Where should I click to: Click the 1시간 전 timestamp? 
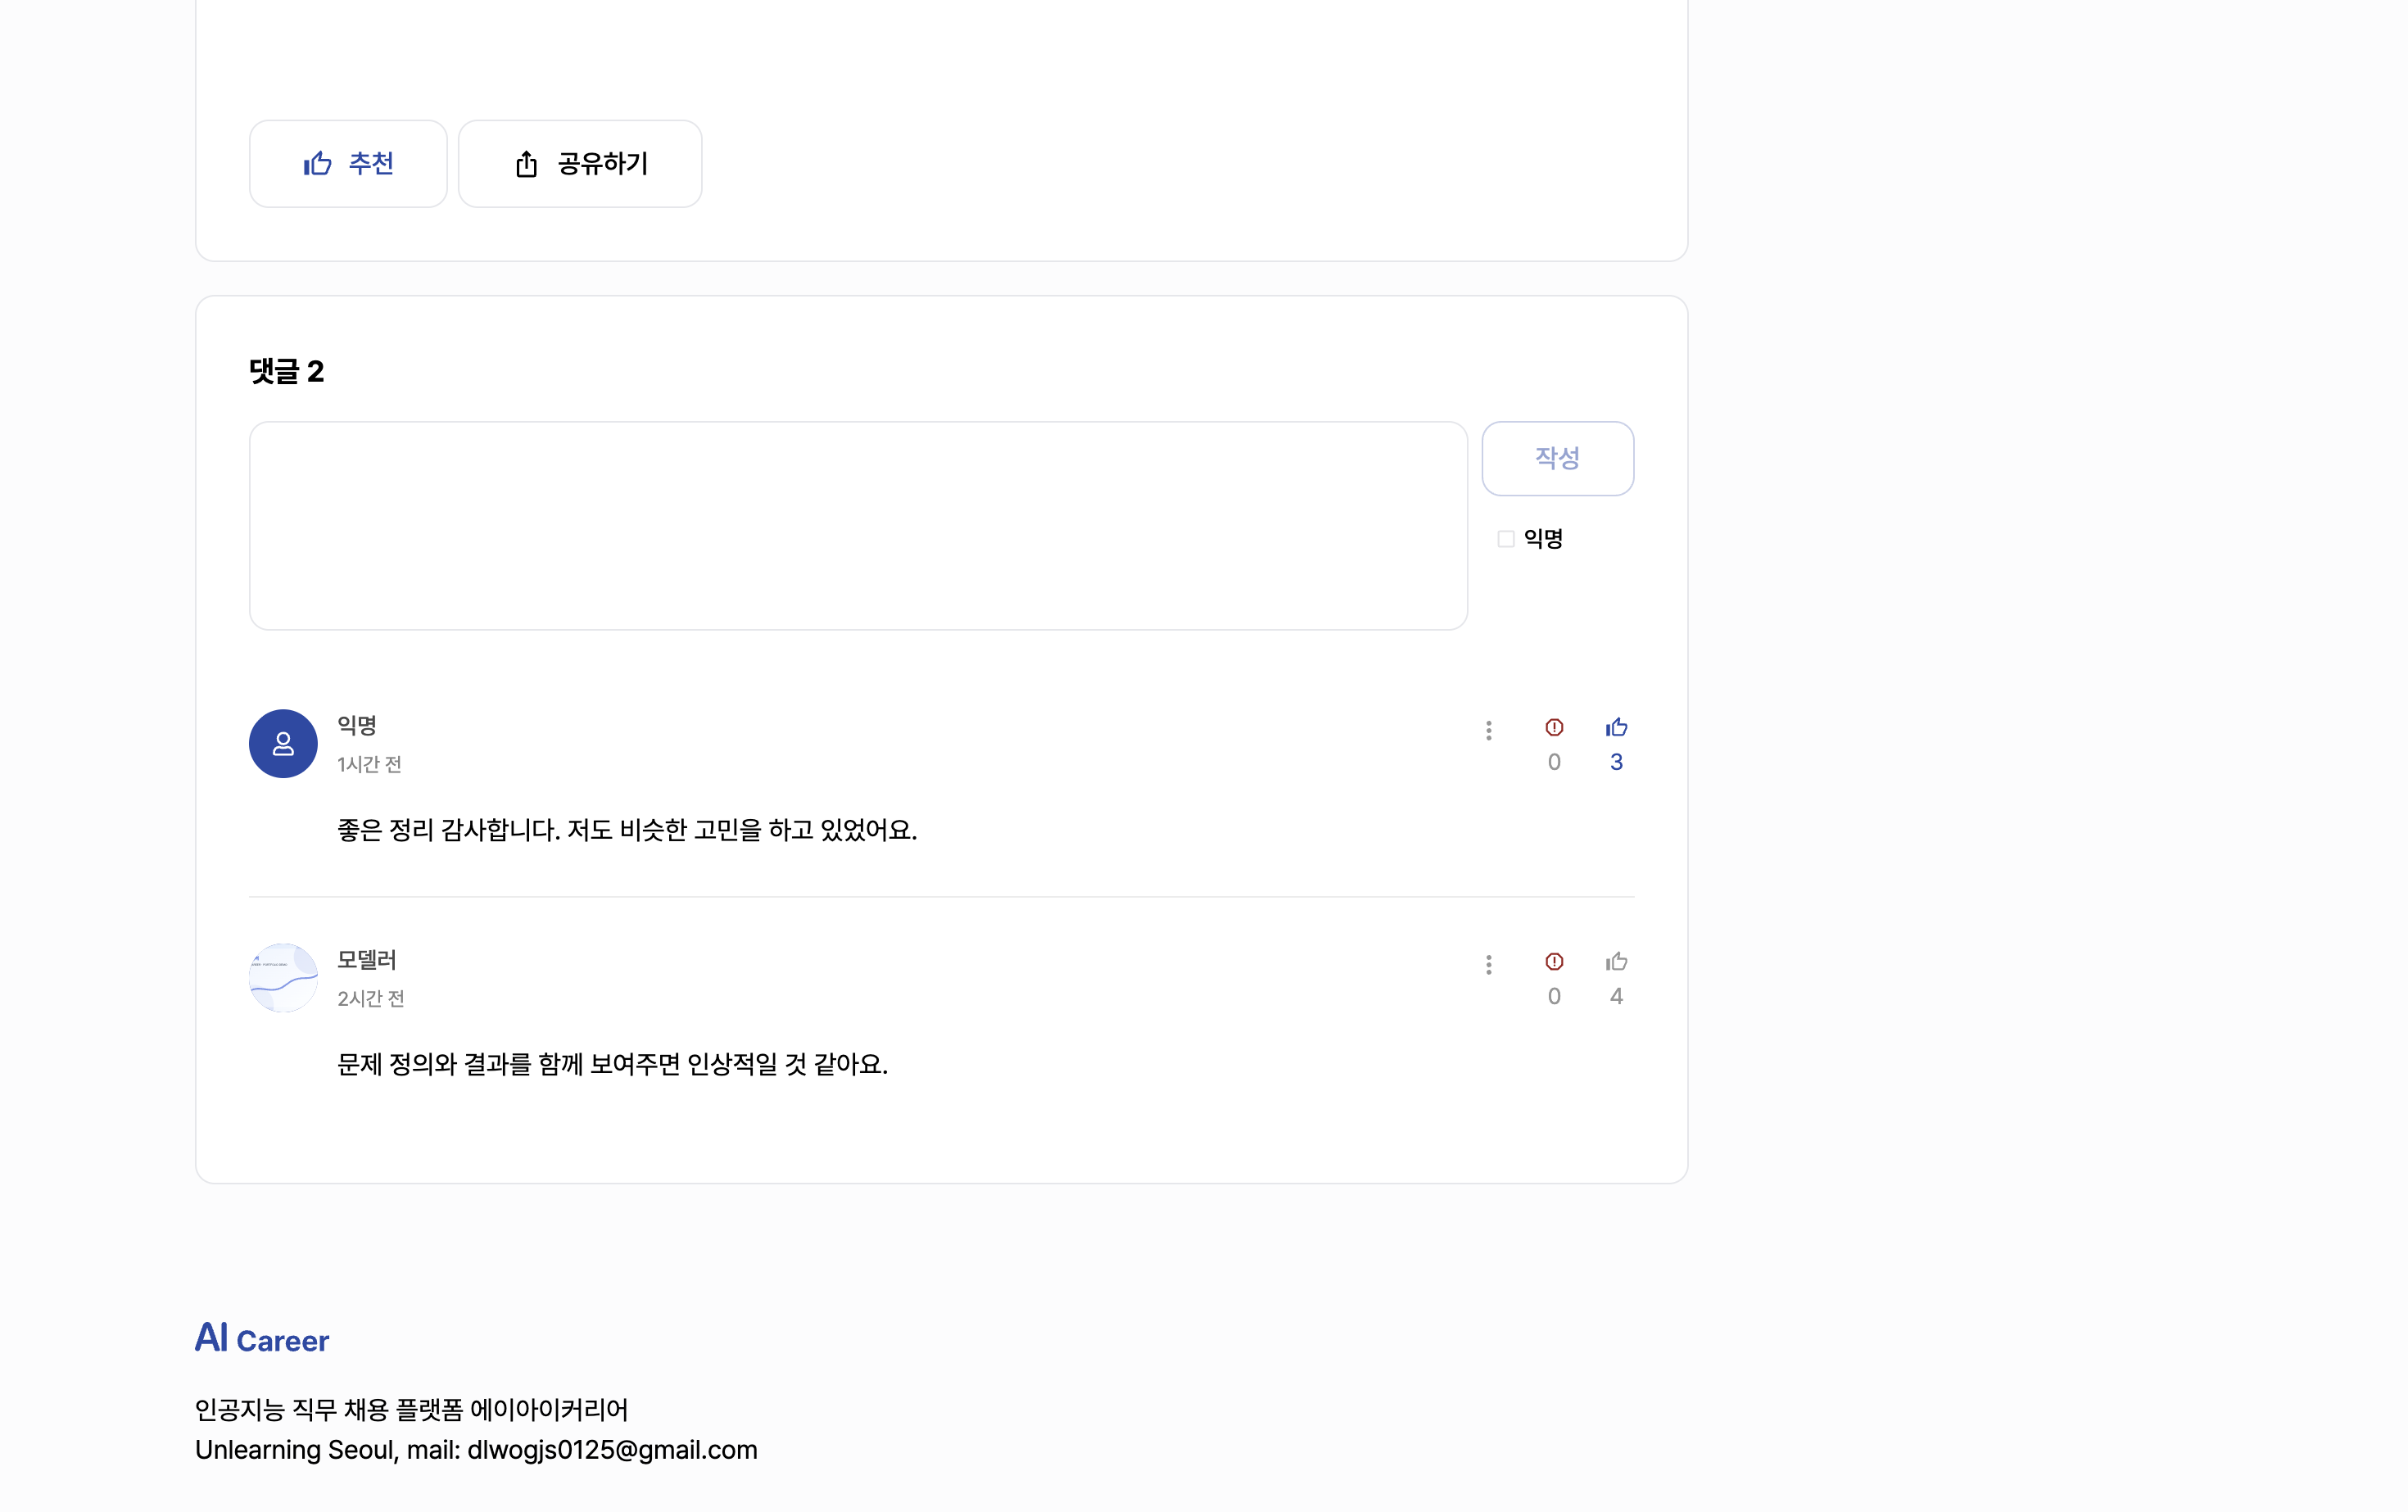[x=369, y=765]
